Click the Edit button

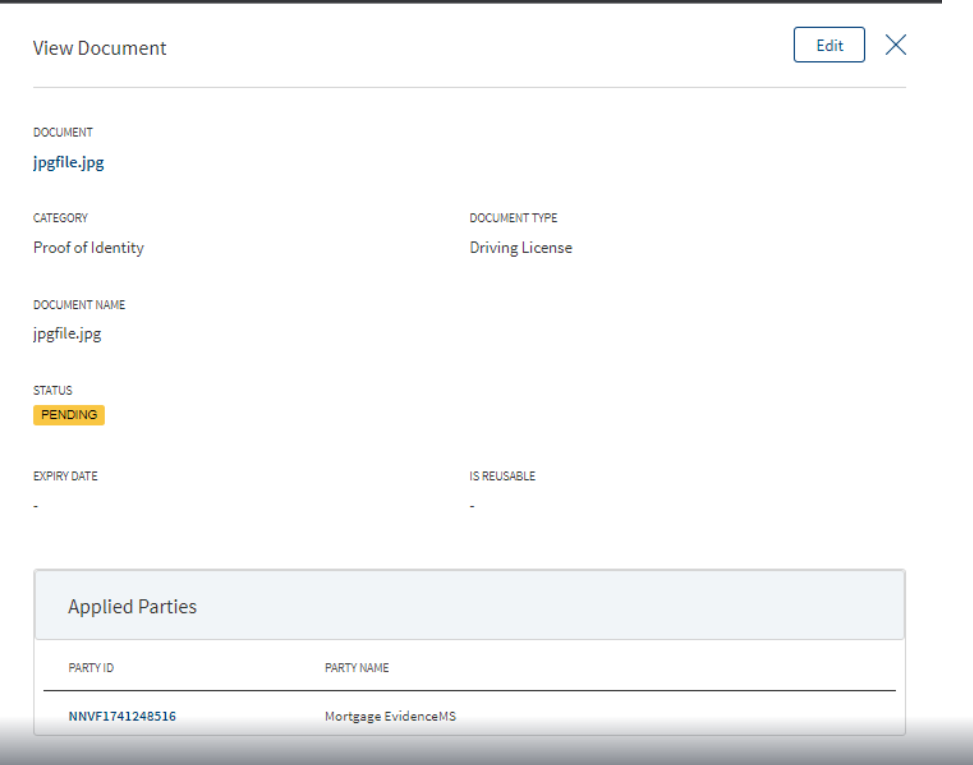(829, 45)
